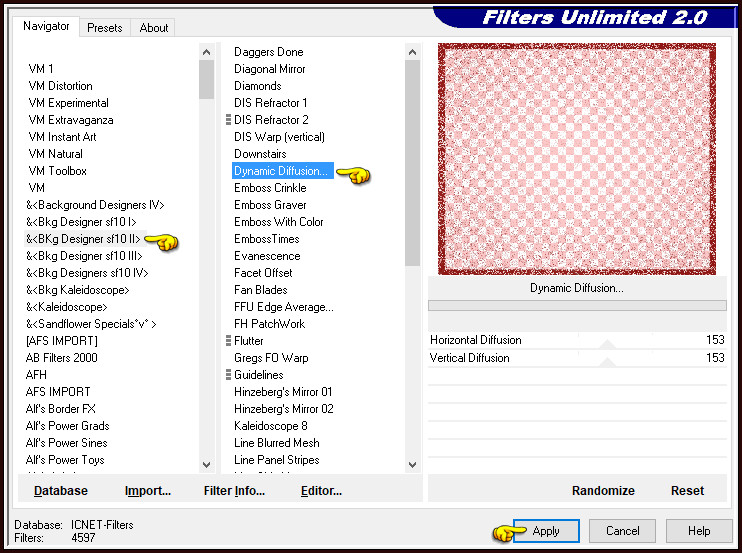Select the VM Extravaganza category

click(x=71, y=120)
